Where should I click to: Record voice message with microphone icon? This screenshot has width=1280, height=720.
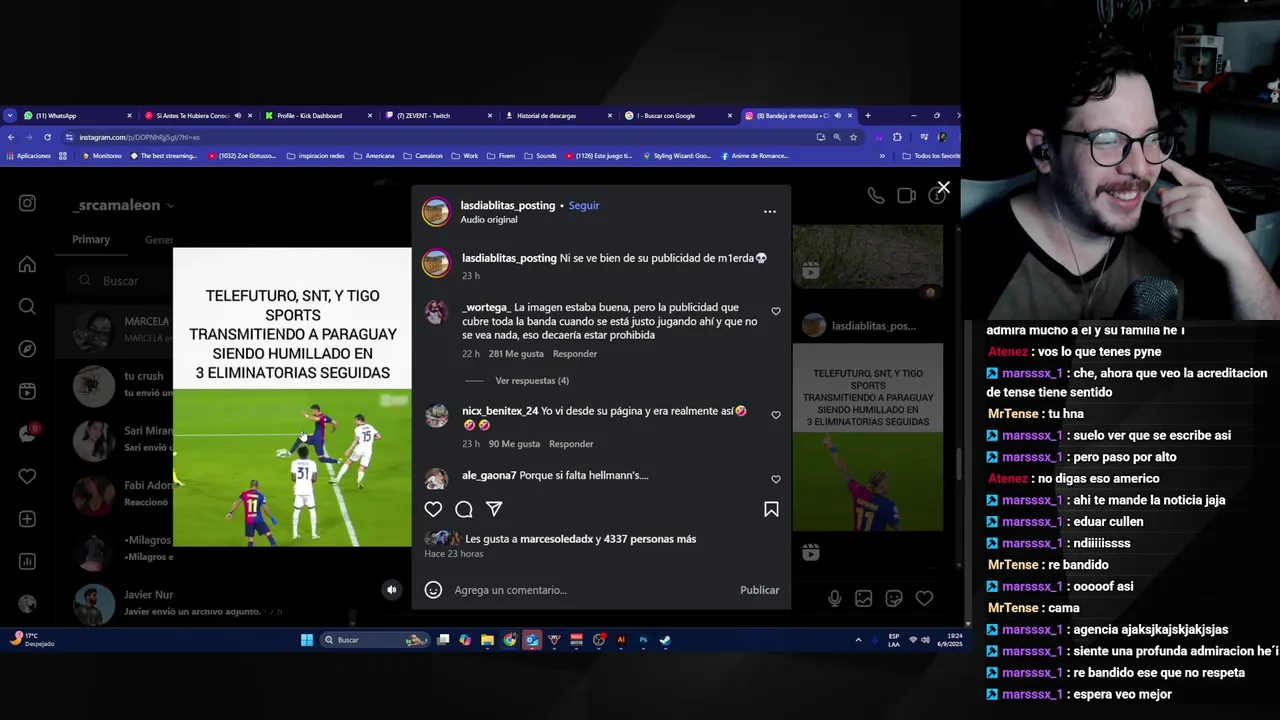point(834,598)
